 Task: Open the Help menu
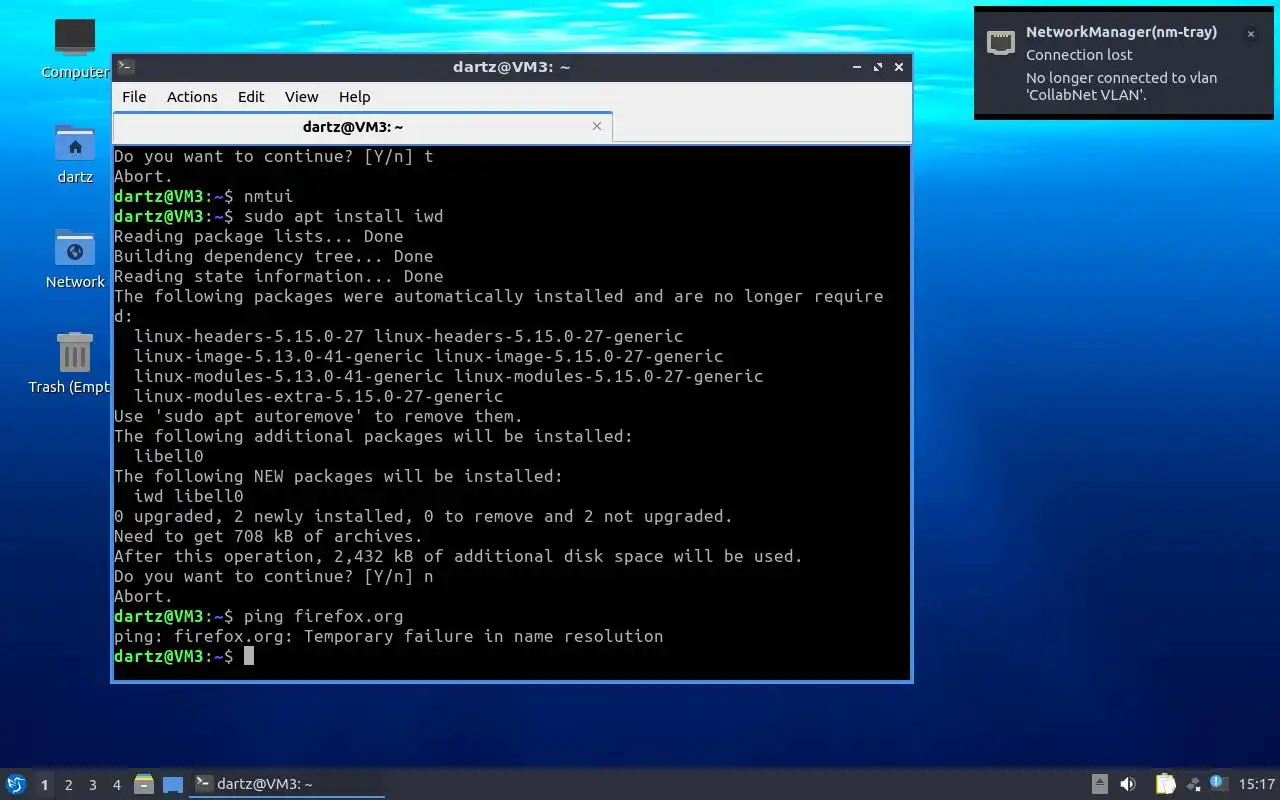coord(354,97)
